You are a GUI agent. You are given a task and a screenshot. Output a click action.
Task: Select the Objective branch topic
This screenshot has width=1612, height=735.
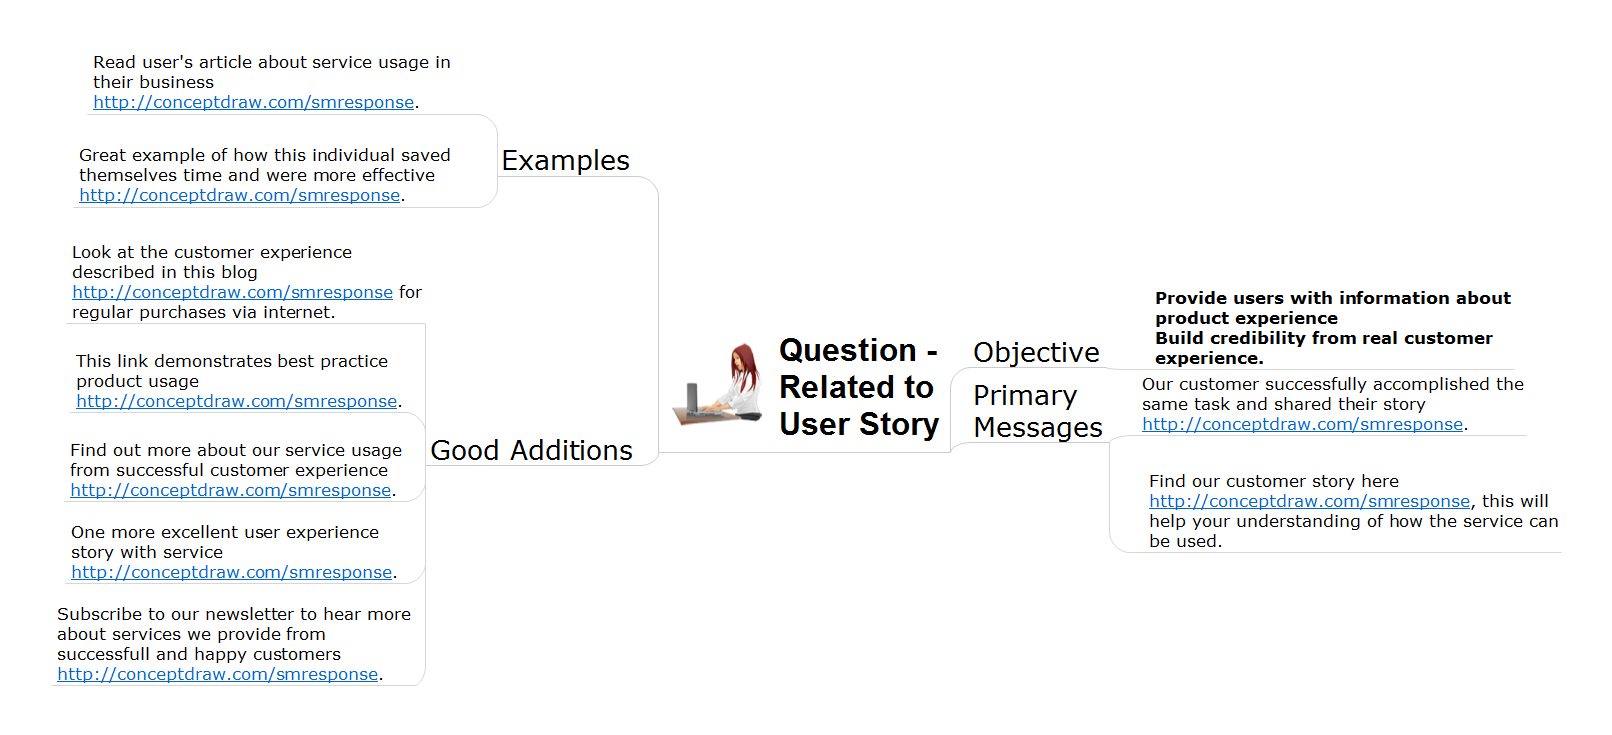1036,353
